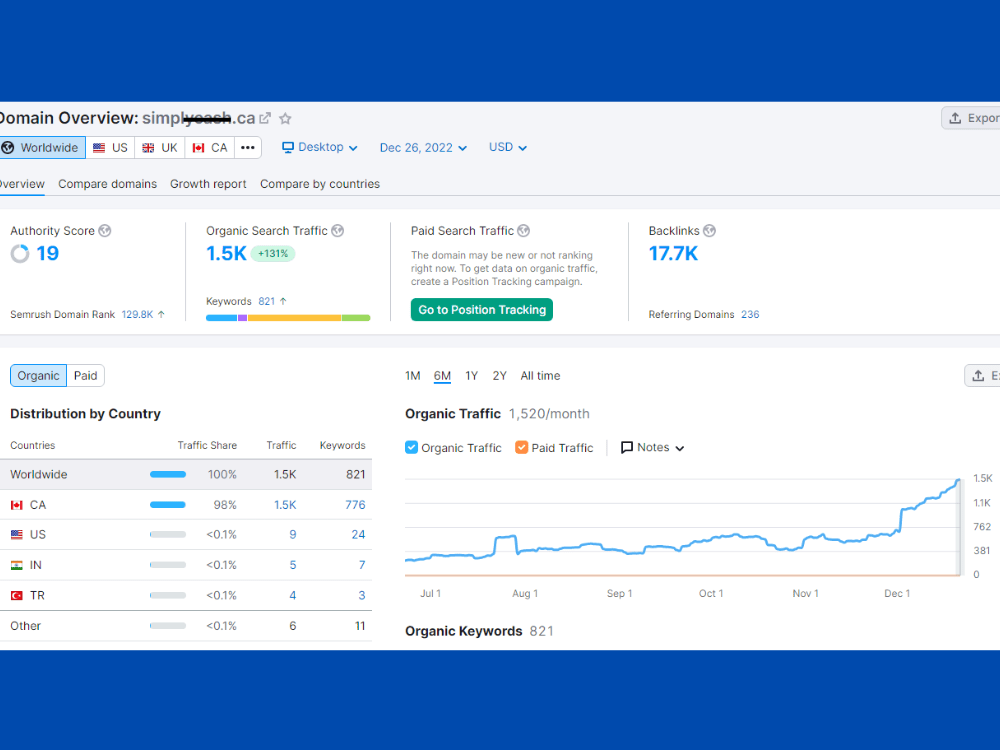Switch to the Paid toggle
The image size is (1000, 750).
coord(85,376)
